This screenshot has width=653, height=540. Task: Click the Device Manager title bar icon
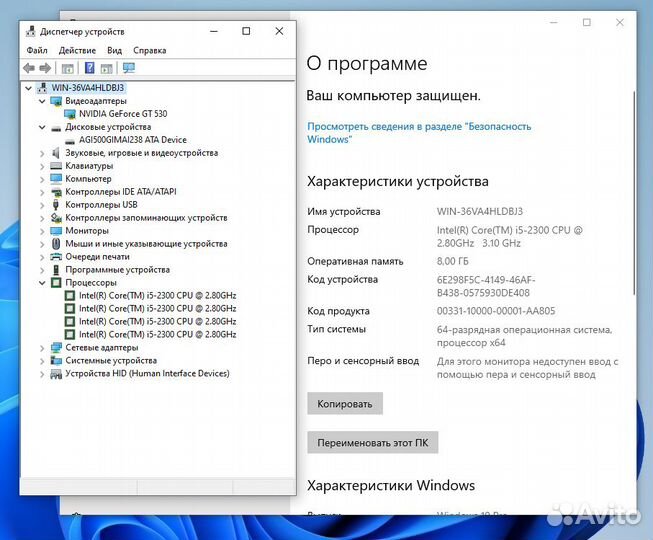(30, 32)
